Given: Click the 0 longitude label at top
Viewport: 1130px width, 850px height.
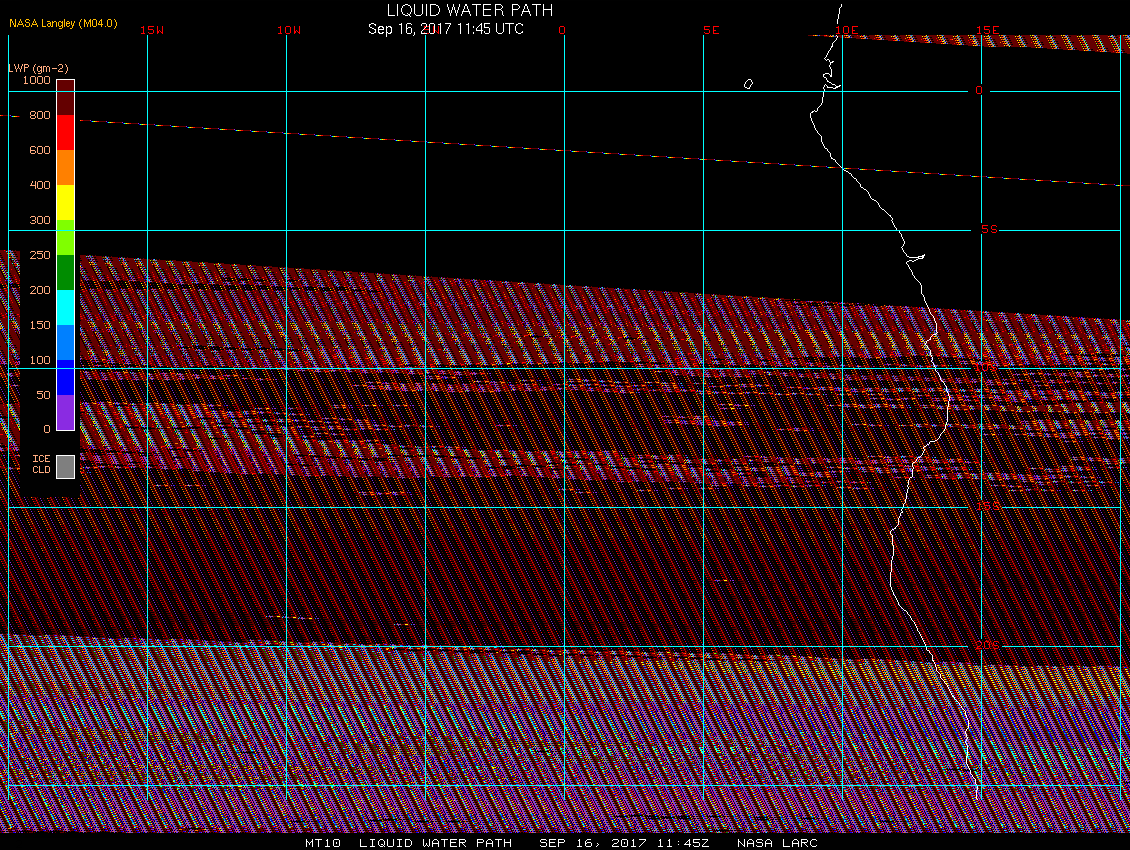Looking at the screenshot, I should (562, 30).
